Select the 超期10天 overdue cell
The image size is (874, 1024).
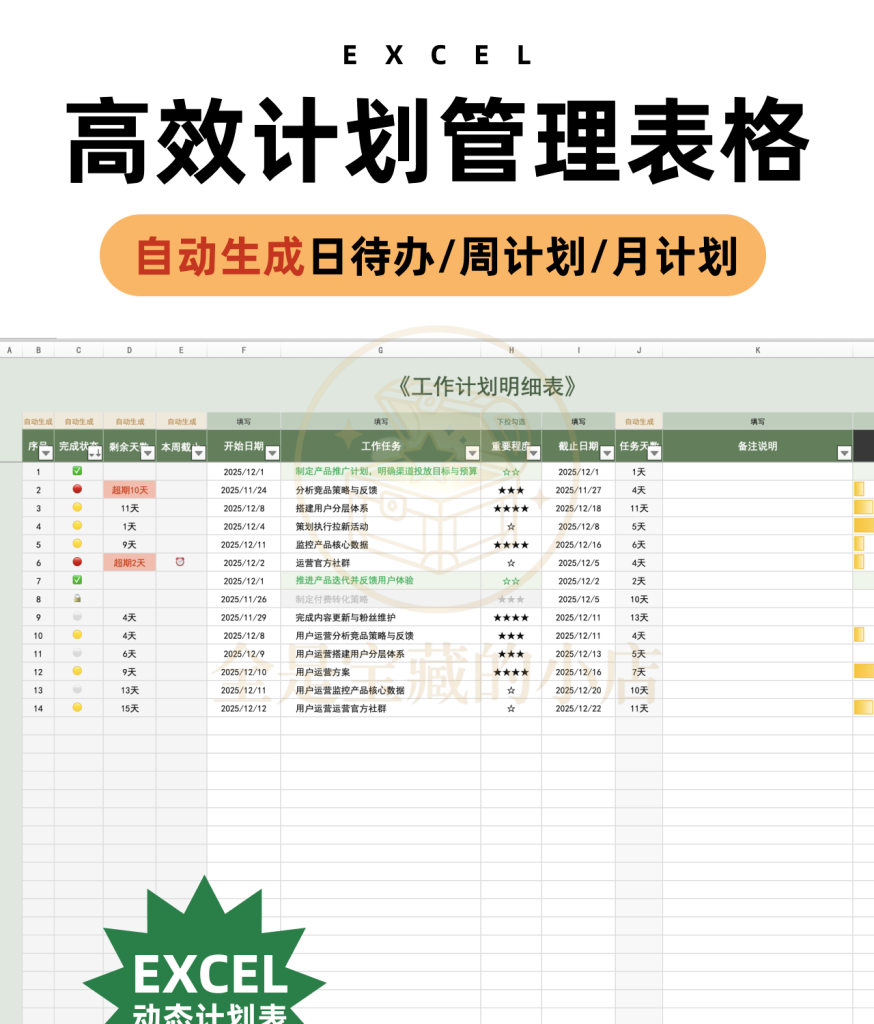coord(129,490)
